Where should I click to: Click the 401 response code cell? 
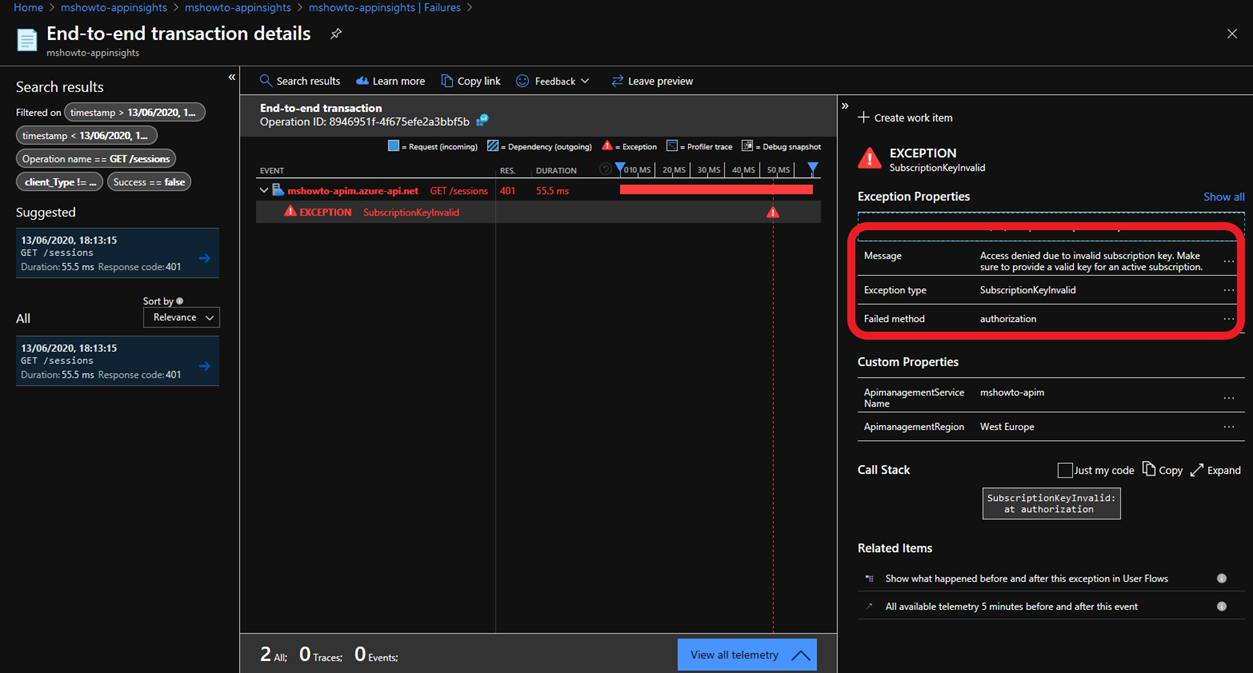click(508, 191)
